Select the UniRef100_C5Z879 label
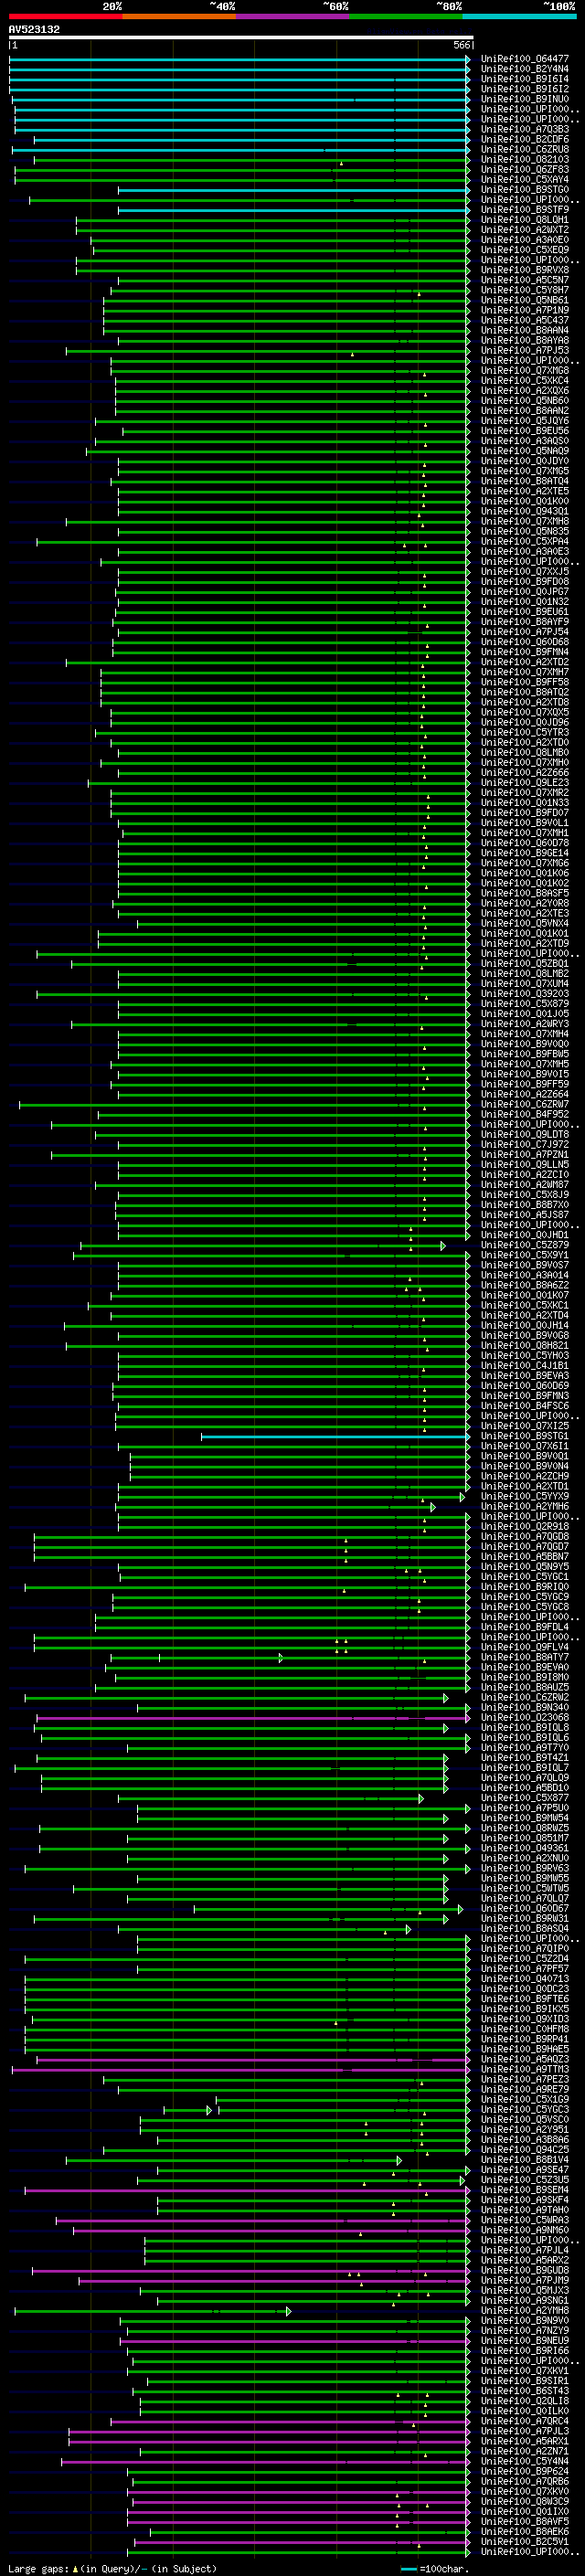 [x=524, y=1246]
